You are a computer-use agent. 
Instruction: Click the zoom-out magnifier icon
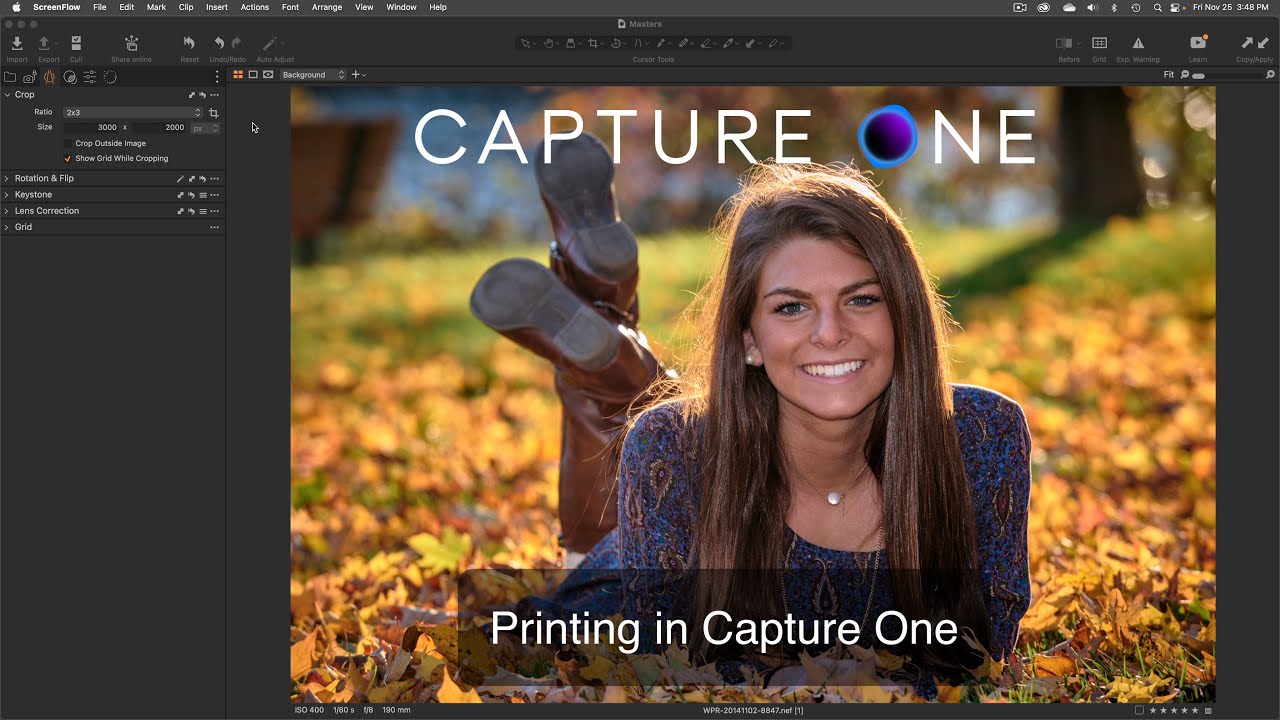click(1185, 75)
